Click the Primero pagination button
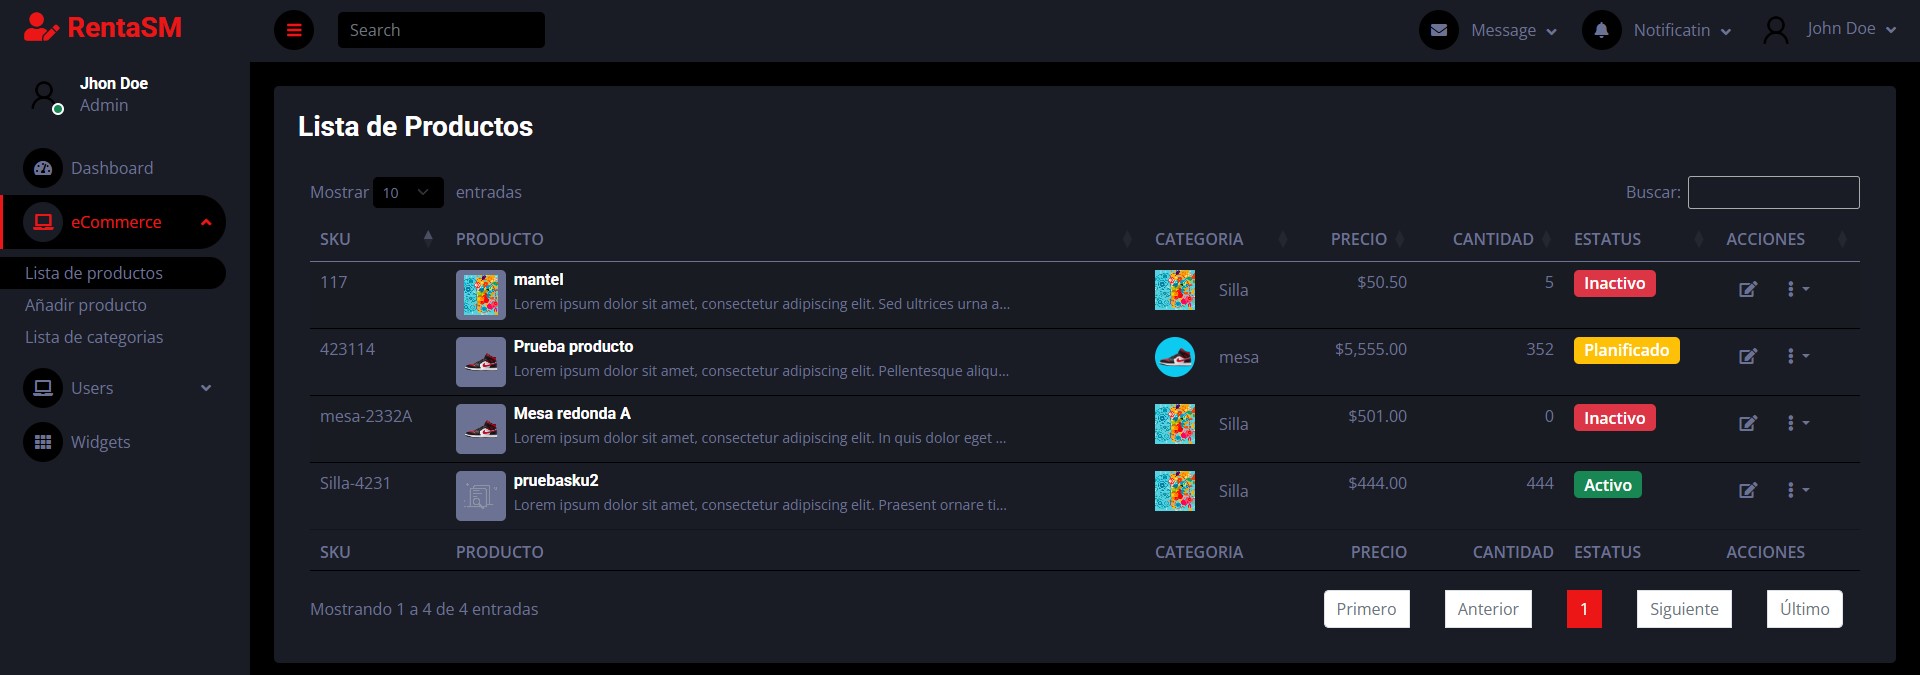This screenshot has height=675, width=1920. pos(1367,609)
